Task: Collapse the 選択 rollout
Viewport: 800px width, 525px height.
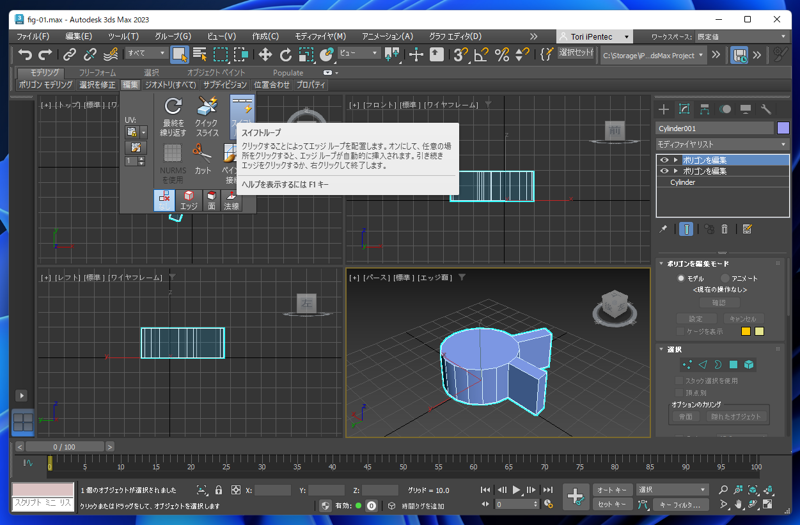Action: coord(661,349)
